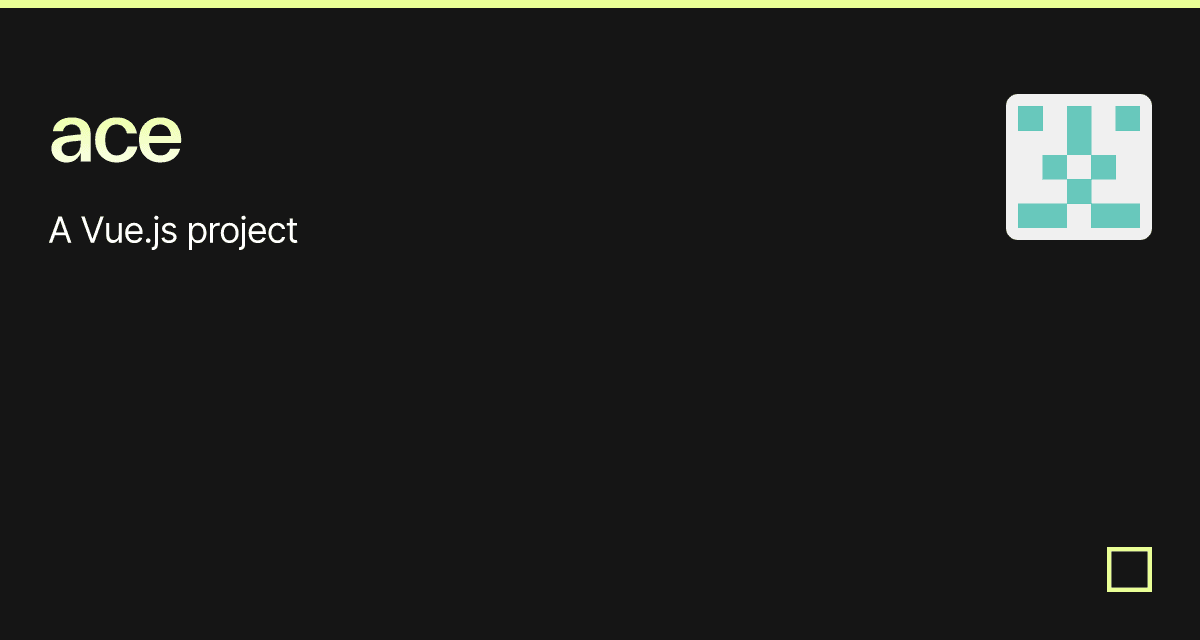Click the letter "c" in the ace title
Viewport: 1200px width, 640px height.
click(x=115, y=138)
